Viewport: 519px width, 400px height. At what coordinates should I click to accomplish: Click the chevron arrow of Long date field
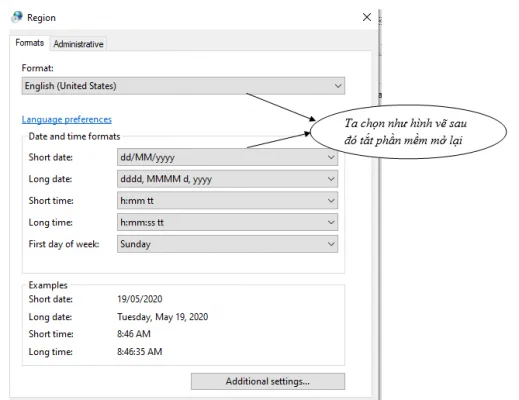[x=331, y=179]
